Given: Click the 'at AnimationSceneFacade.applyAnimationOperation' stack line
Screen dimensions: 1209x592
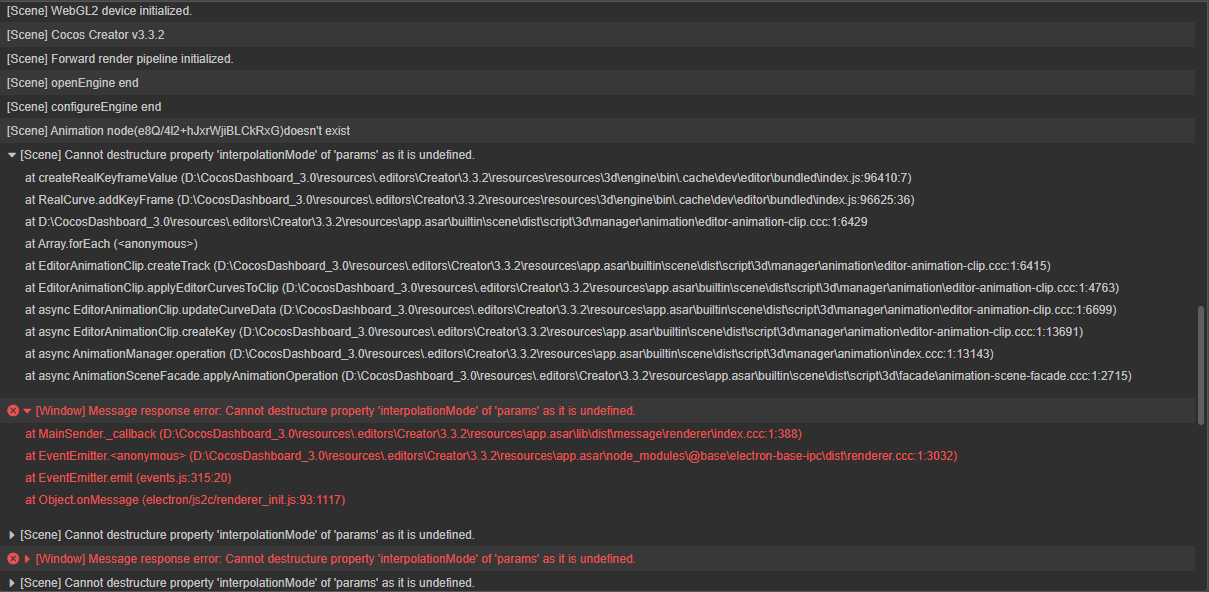Looking at the screenshot, I should pyautogui.click(x=577, y=376).
